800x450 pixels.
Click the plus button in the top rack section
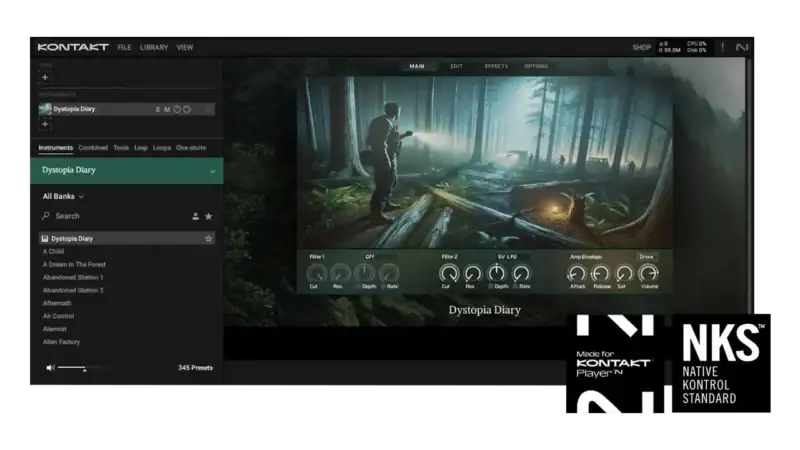coord(45,78)
